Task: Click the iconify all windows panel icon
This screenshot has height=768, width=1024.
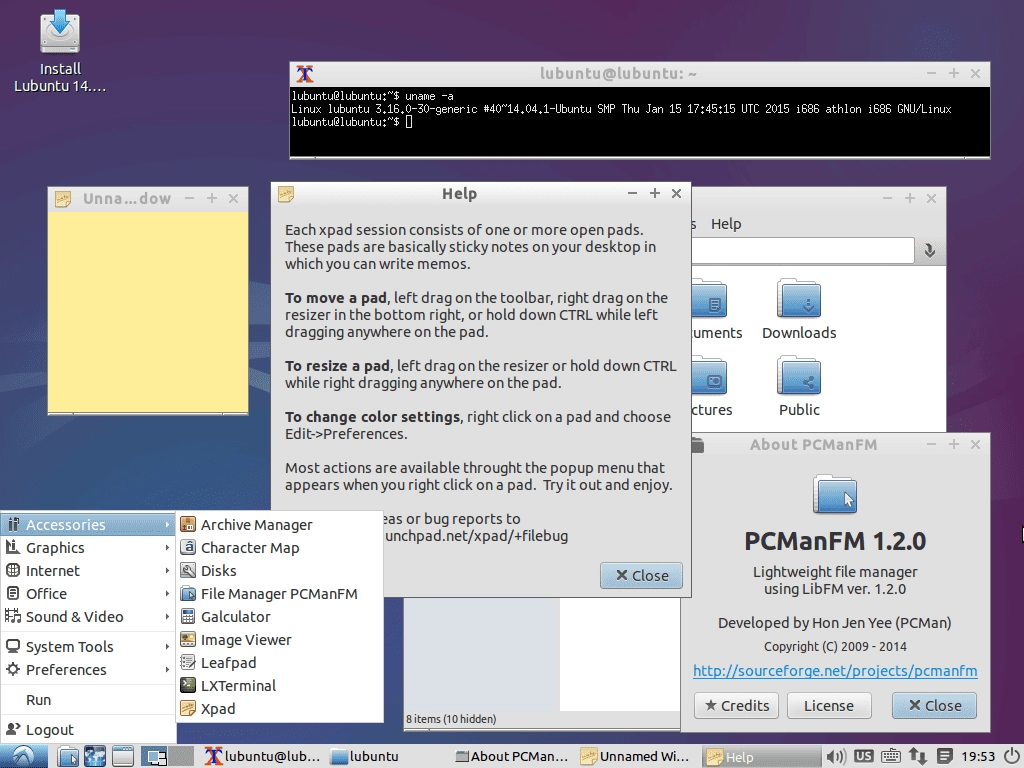Action: [123, 757]
